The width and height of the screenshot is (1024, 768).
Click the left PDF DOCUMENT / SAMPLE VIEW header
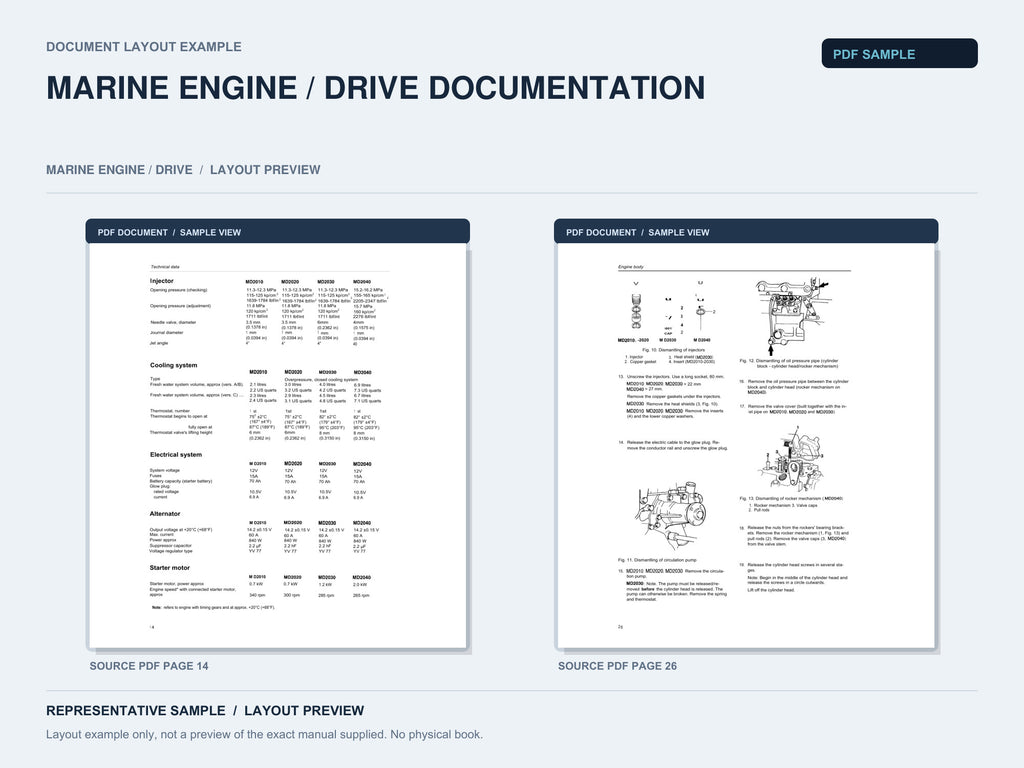click(x=278, y=232)
